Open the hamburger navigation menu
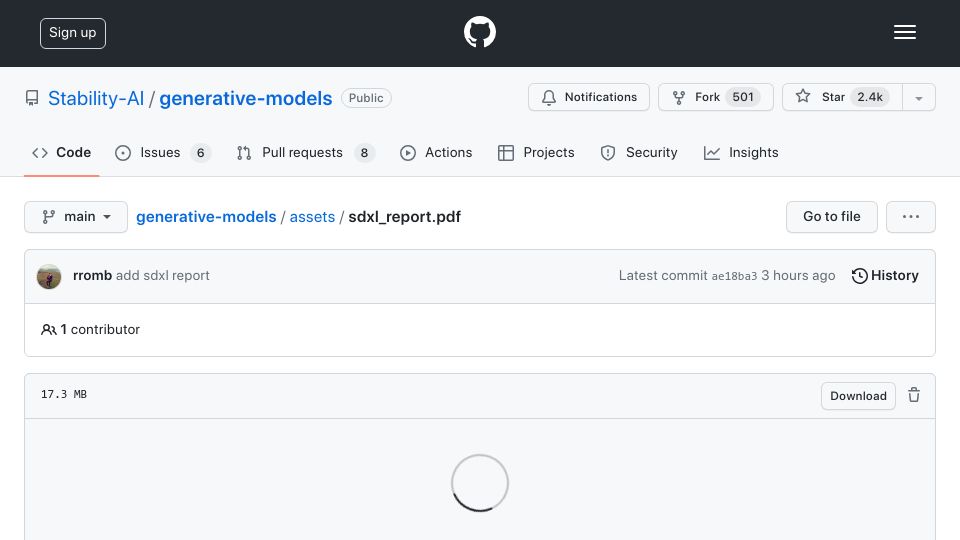The height and width of the screenshot is (540, 960). pyautogui.click(x=904, y=32)
